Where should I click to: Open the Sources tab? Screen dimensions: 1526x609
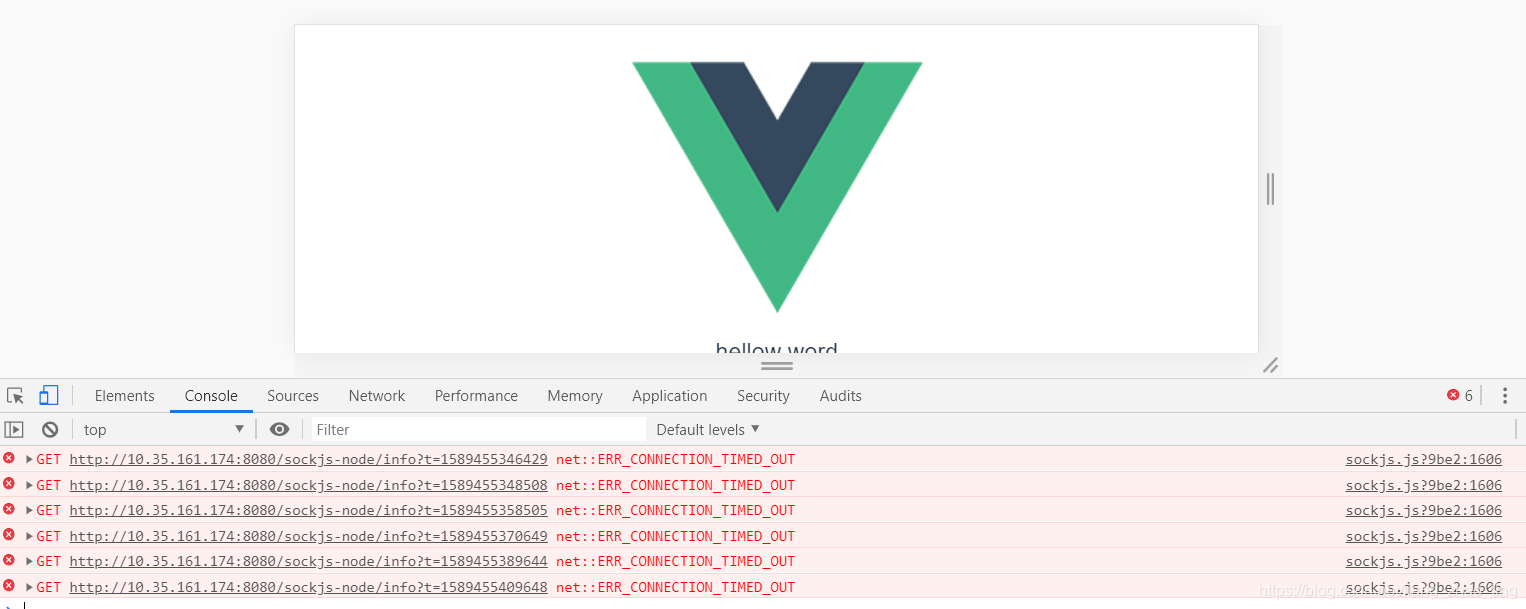click(x=293, y=396)
